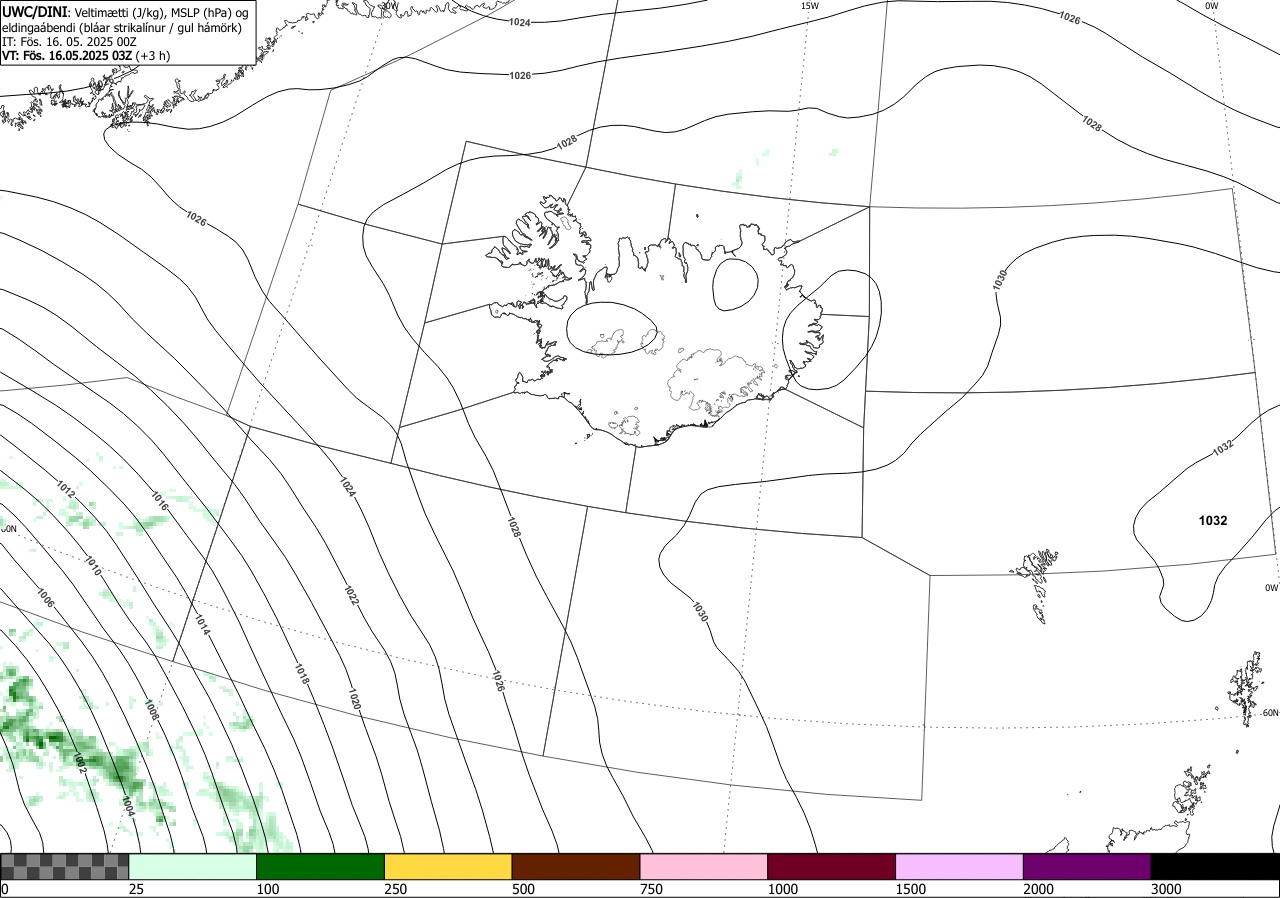Choose the light purple 1500–2000 legend swatch
The height and width of the screenshot is (898, 1280).
tap(960, 866)
